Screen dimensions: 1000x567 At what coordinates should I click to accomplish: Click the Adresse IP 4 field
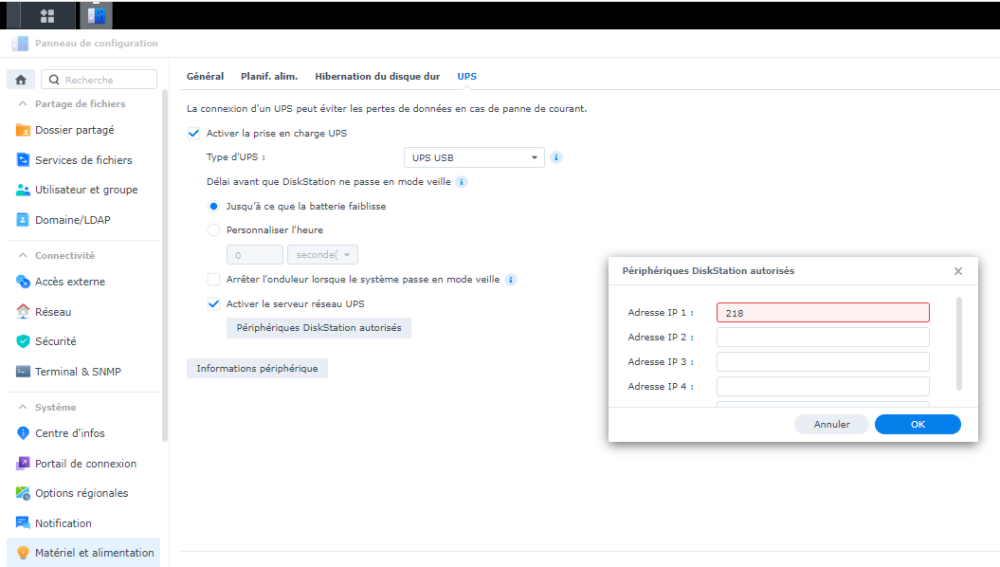point(823,387)
